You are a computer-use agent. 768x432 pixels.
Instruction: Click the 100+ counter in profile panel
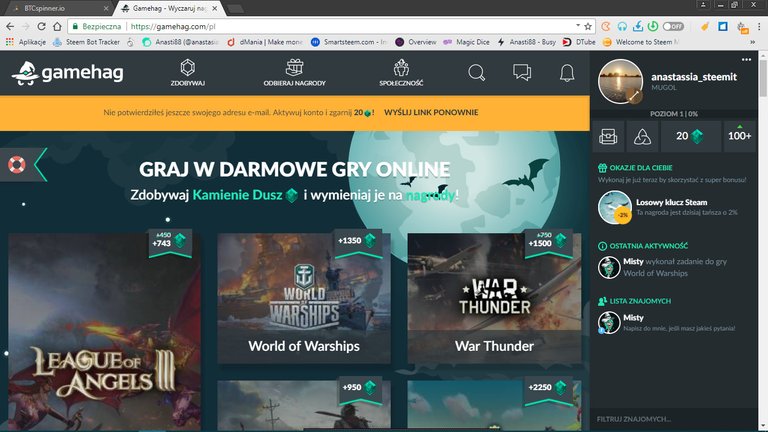point(740,136)
